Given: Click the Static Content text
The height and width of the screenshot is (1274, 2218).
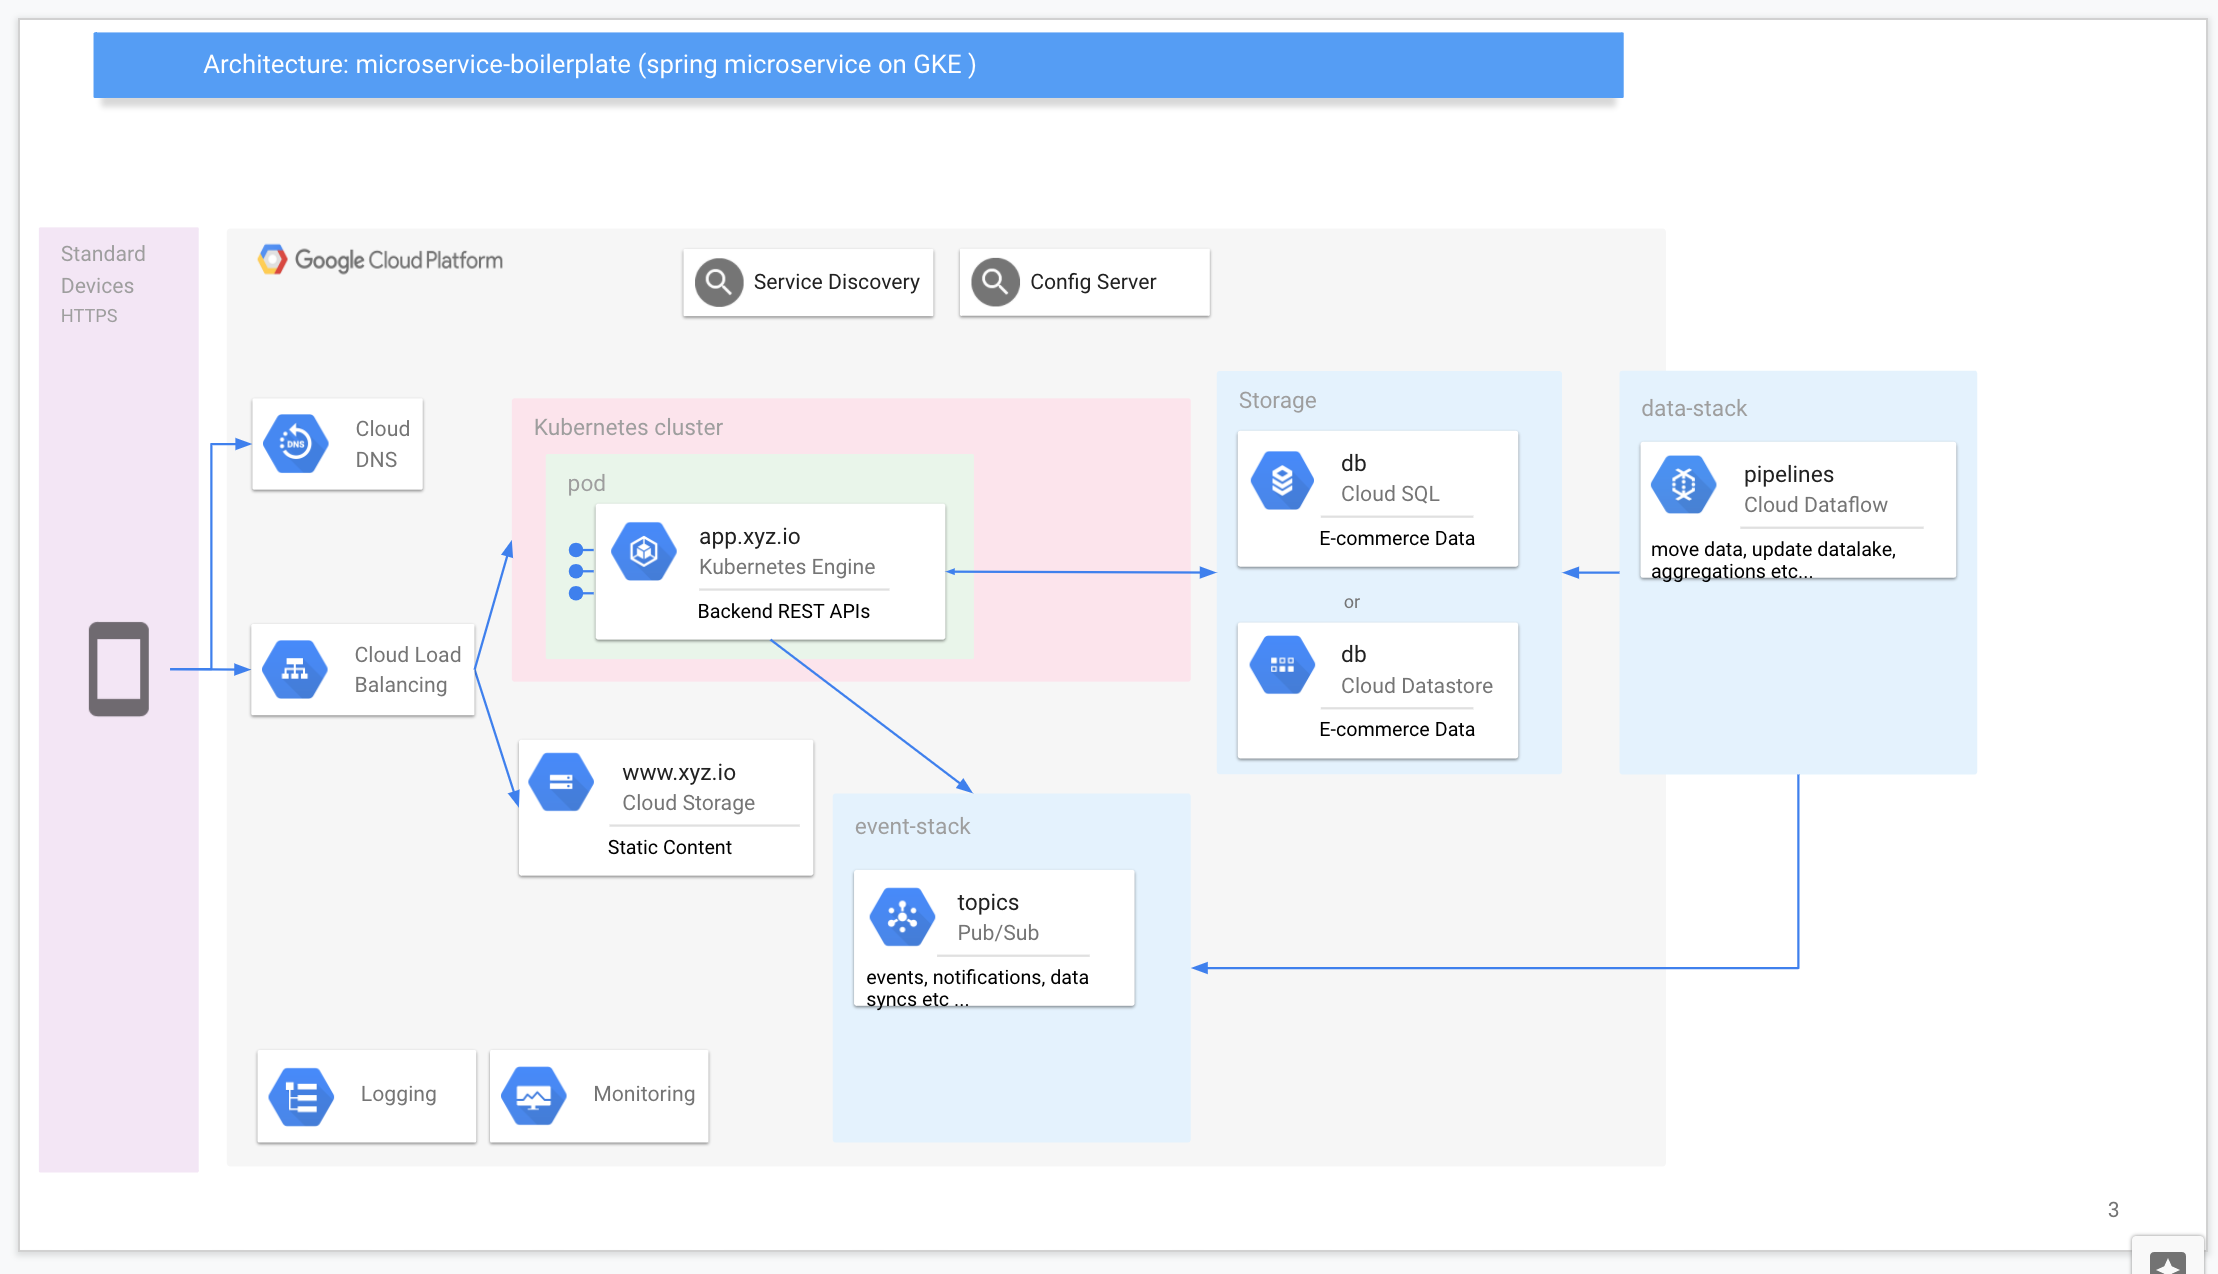Looking at the screenshot, I should click(669, 847).
